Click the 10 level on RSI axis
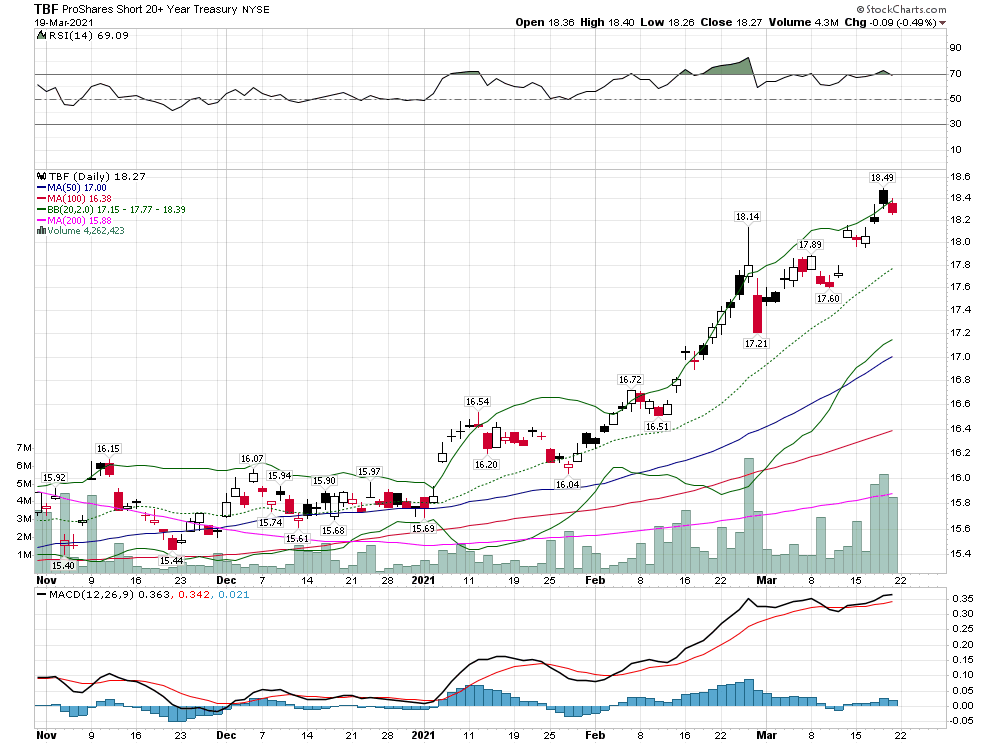Image resolution: width=990 pixels, height=744 pixels. coord(955,150)
